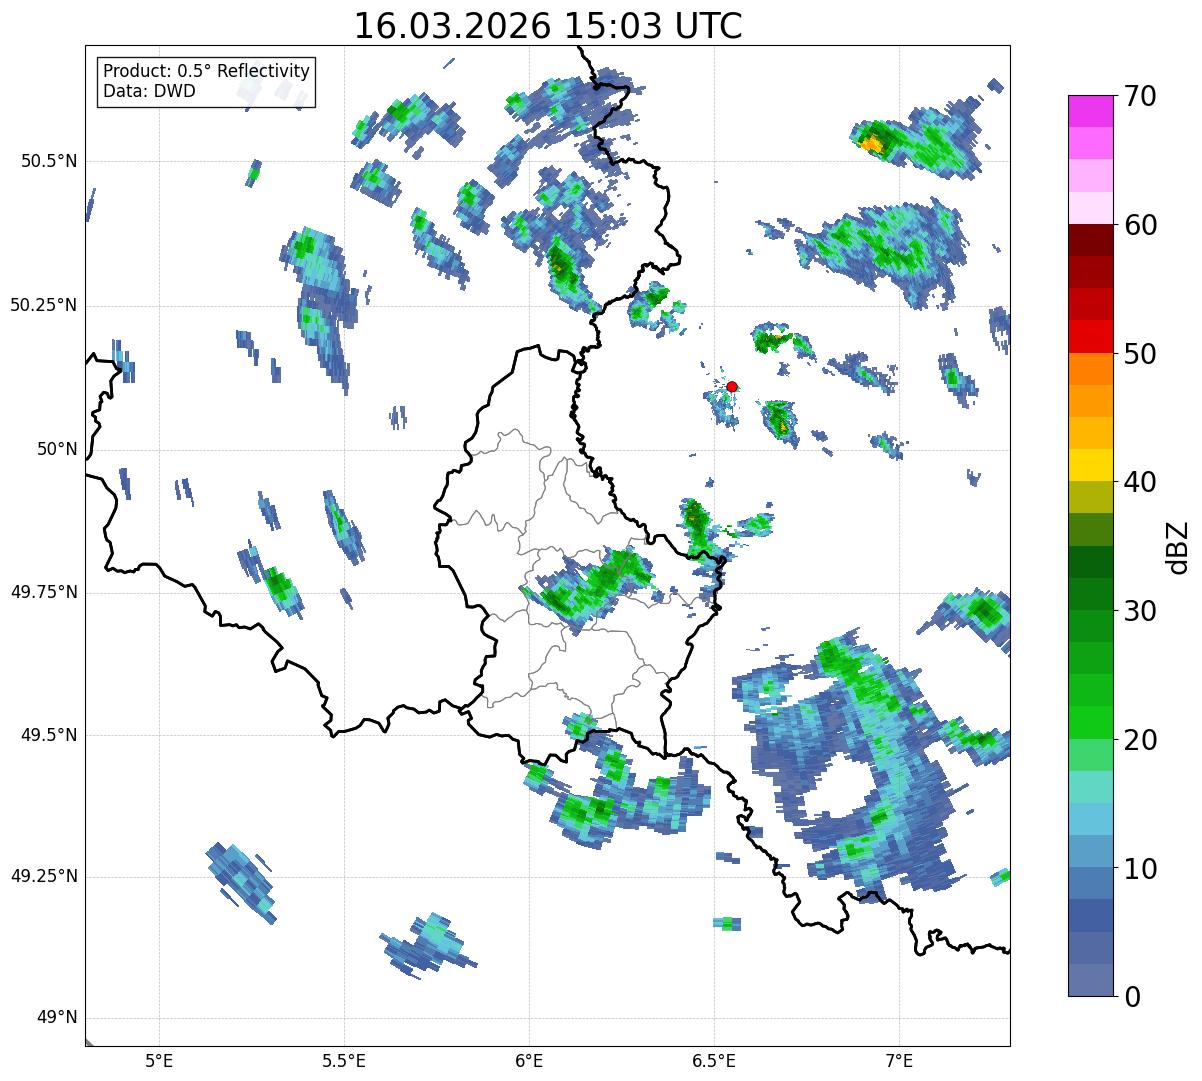The height and width of the screenshot is (1081, 1202).
Task: Click the 'Product: 0.5° Reflectivity' label
Action: [x=207, y=72]
